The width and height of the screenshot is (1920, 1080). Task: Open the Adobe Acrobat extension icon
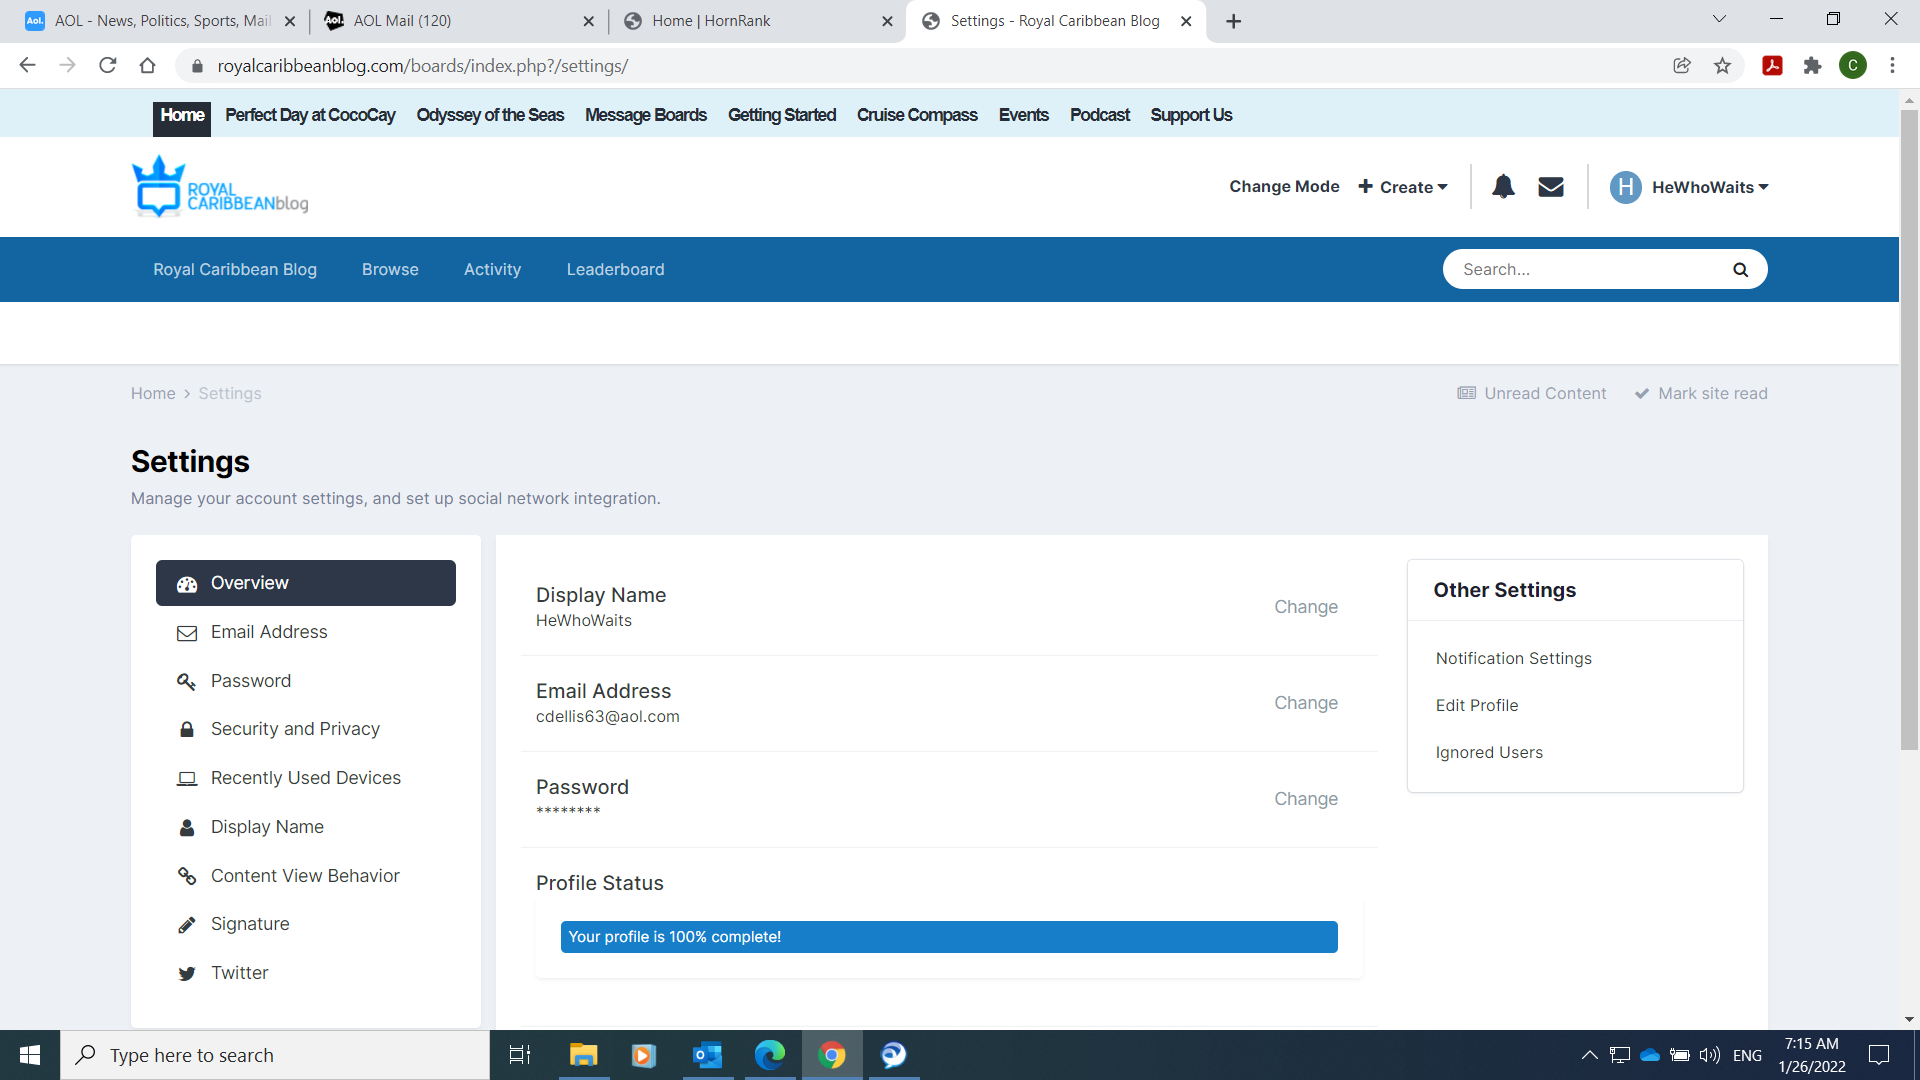1772,66
